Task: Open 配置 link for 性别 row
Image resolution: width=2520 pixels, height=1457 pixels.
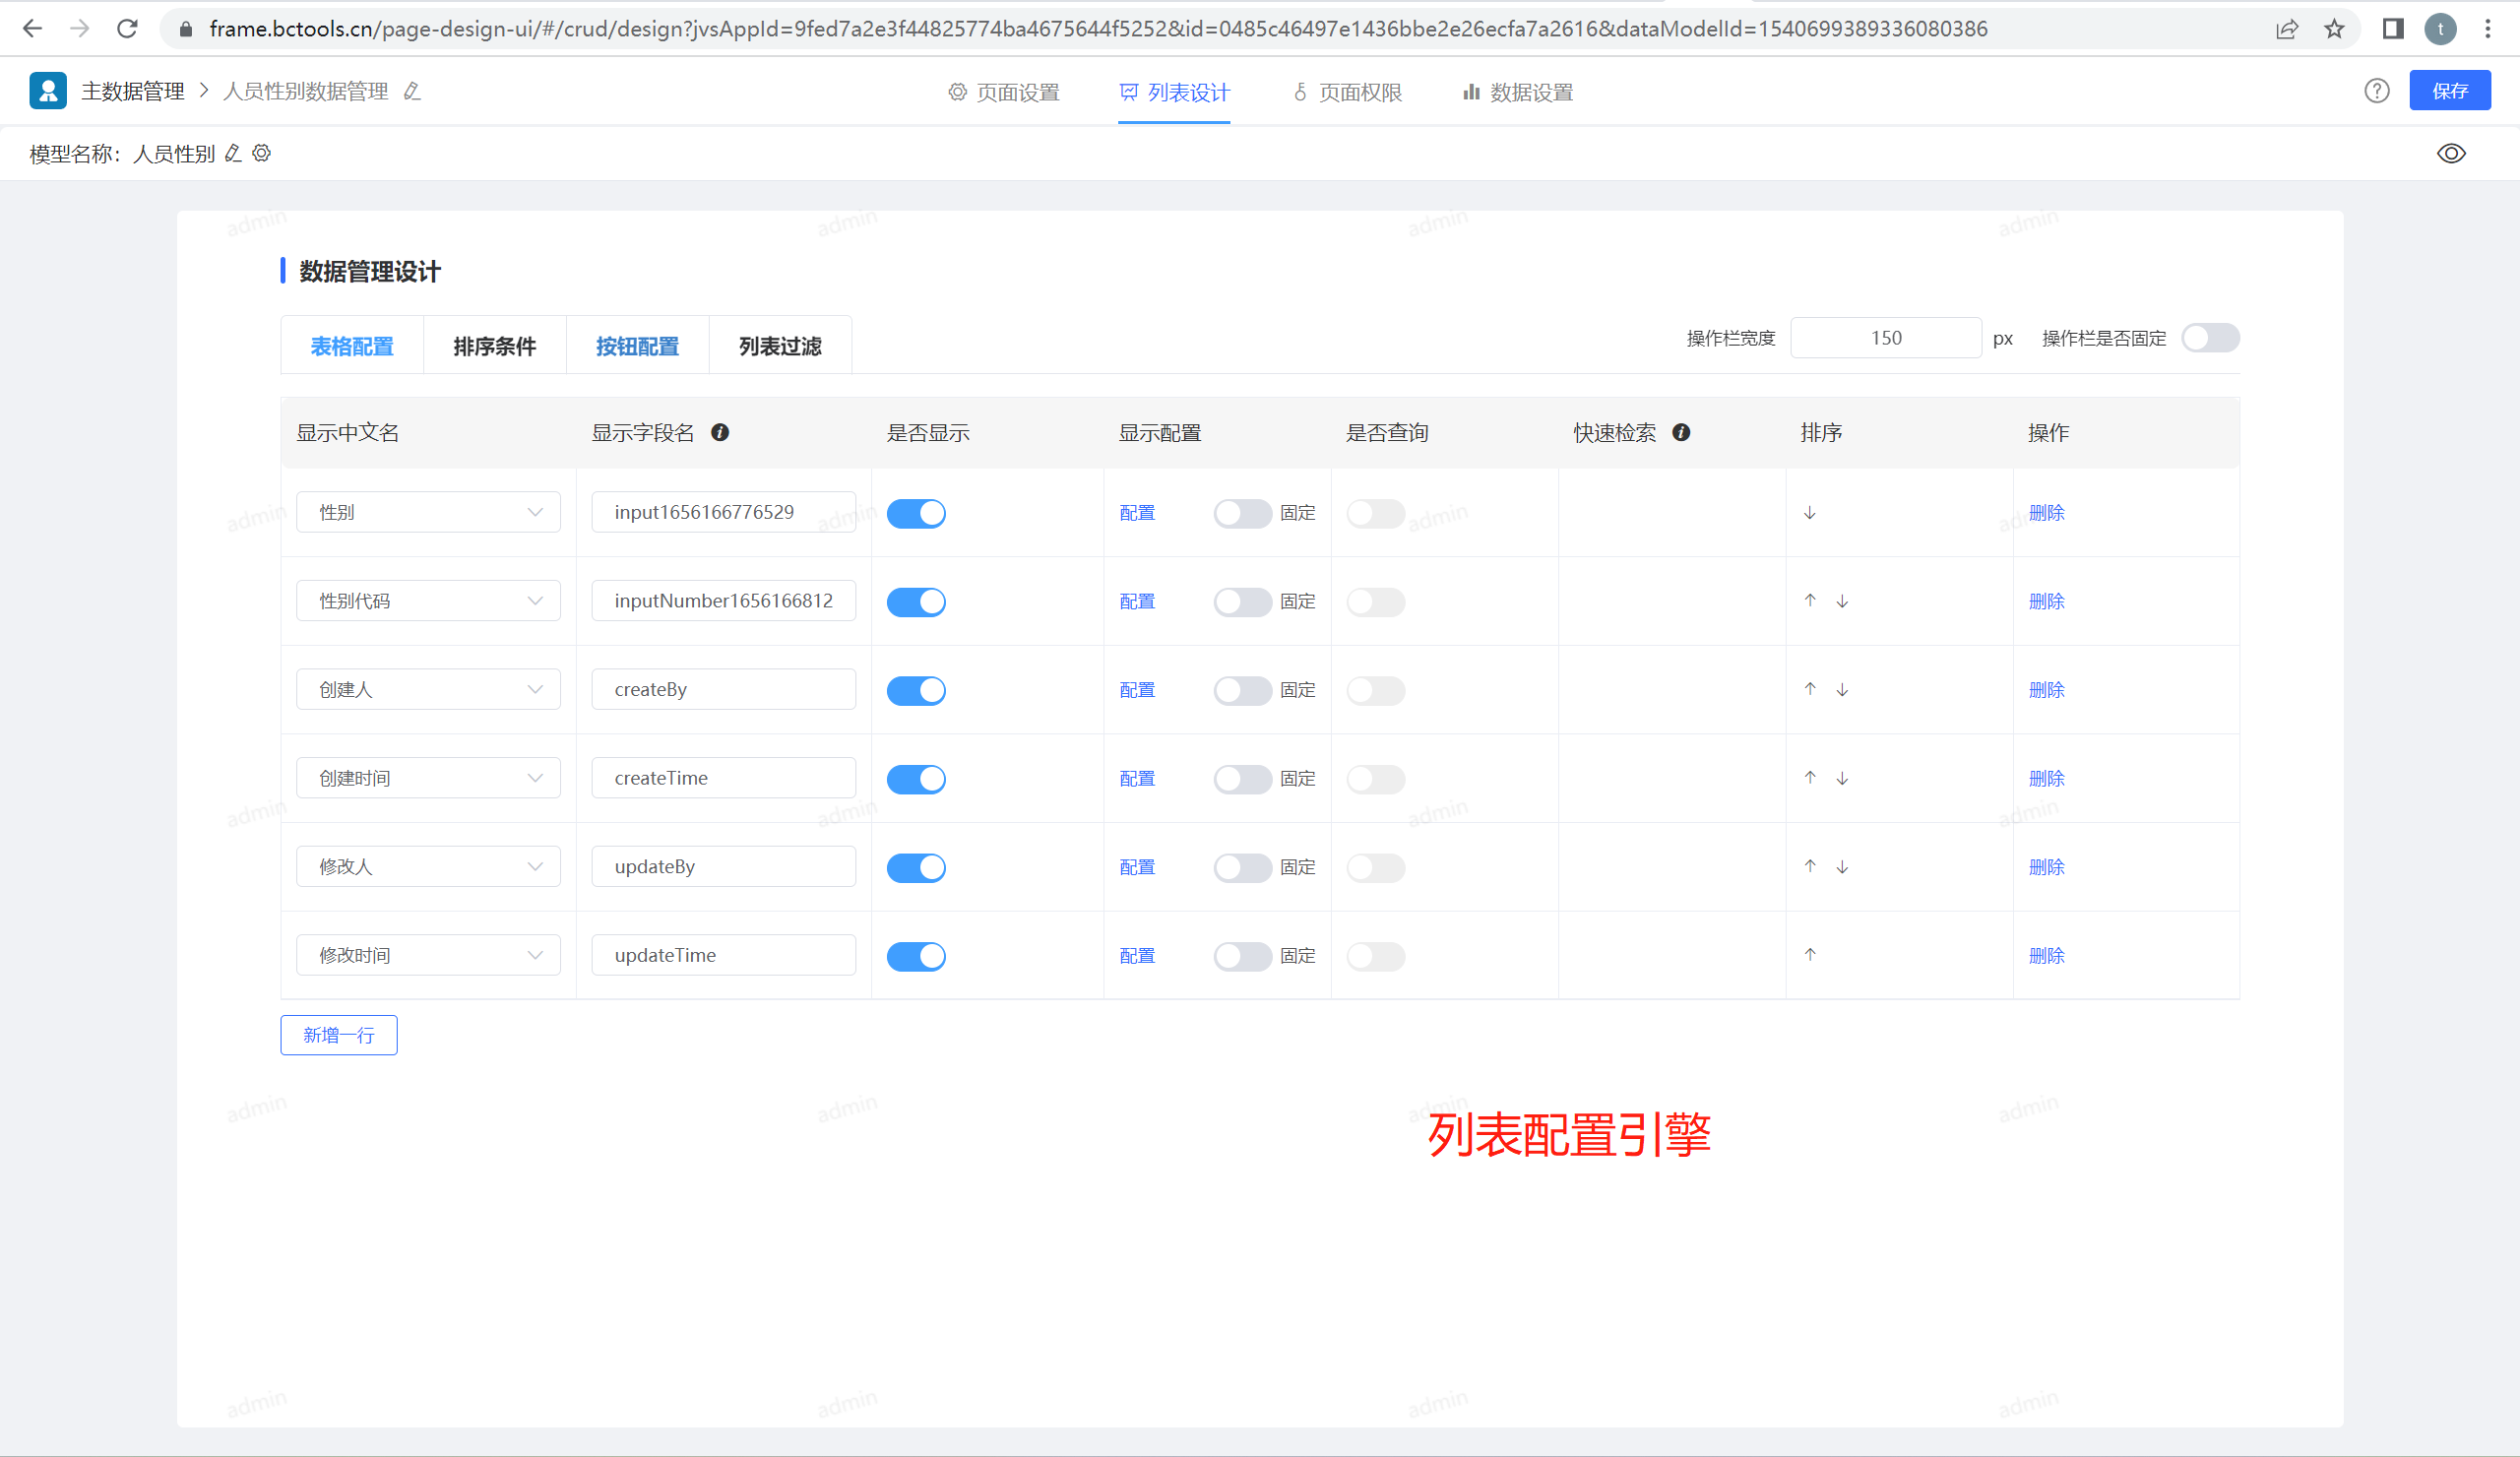Action: (x=1137, y=513)
